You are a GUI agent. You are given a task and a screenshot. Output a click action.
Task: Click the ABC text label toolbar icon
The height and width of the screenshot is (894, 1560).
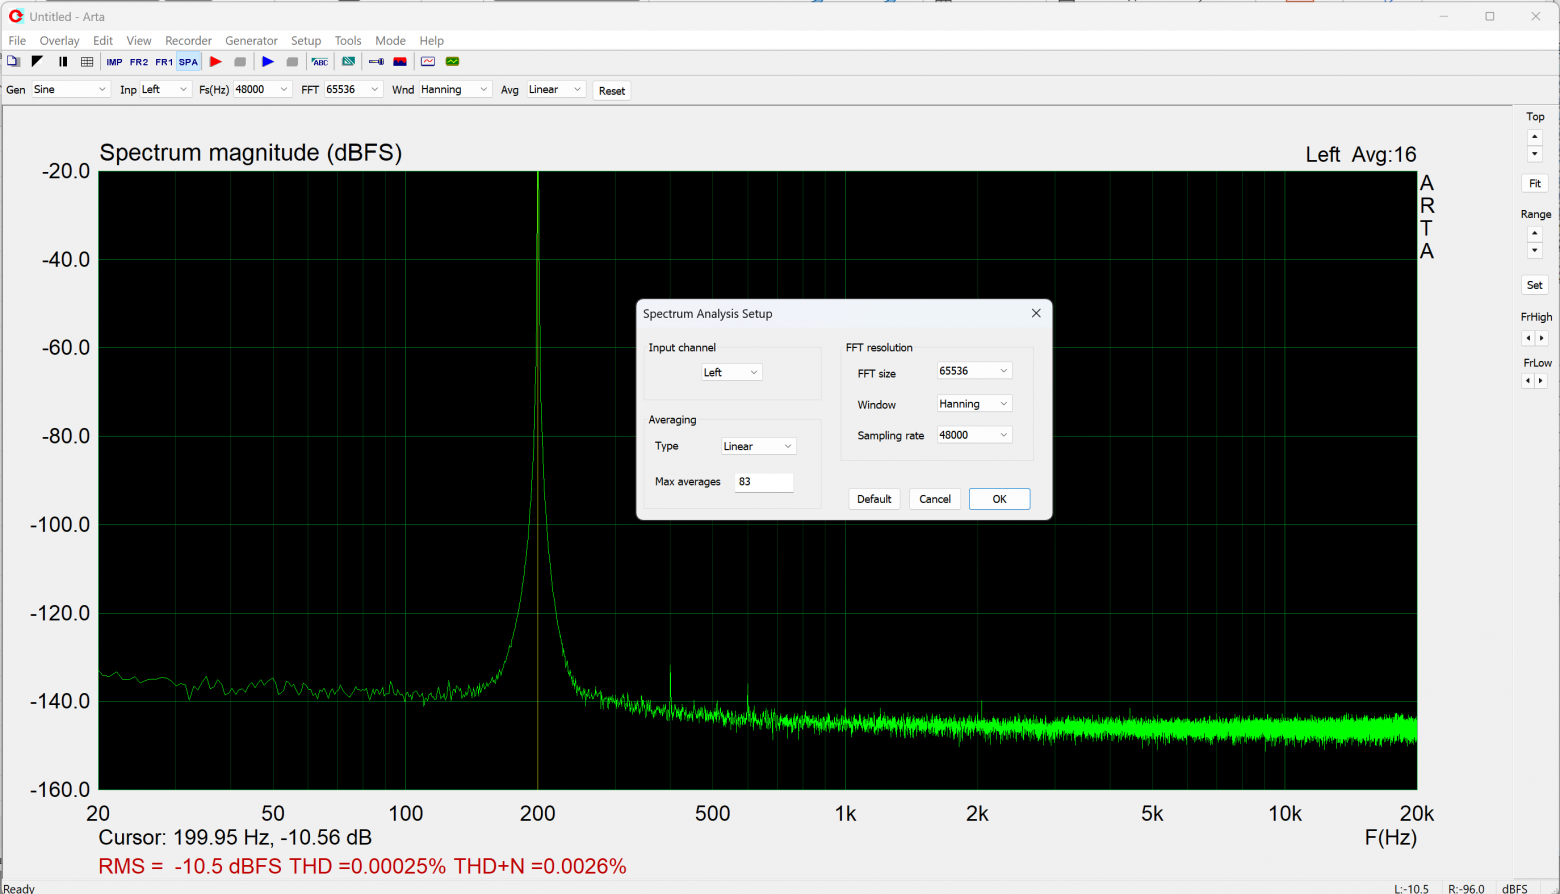[320, 62]
